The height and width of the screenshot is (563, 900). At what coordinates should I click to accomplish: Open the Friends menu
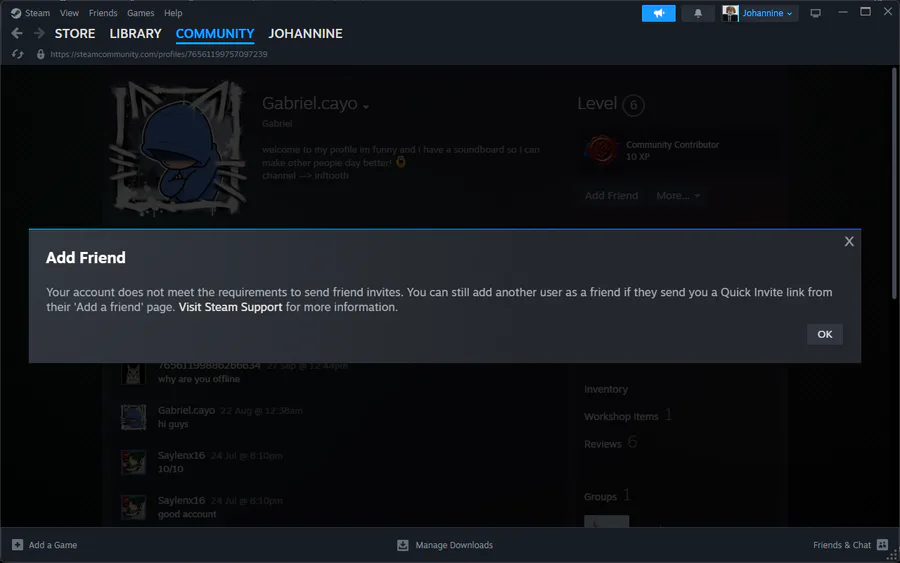103,13
